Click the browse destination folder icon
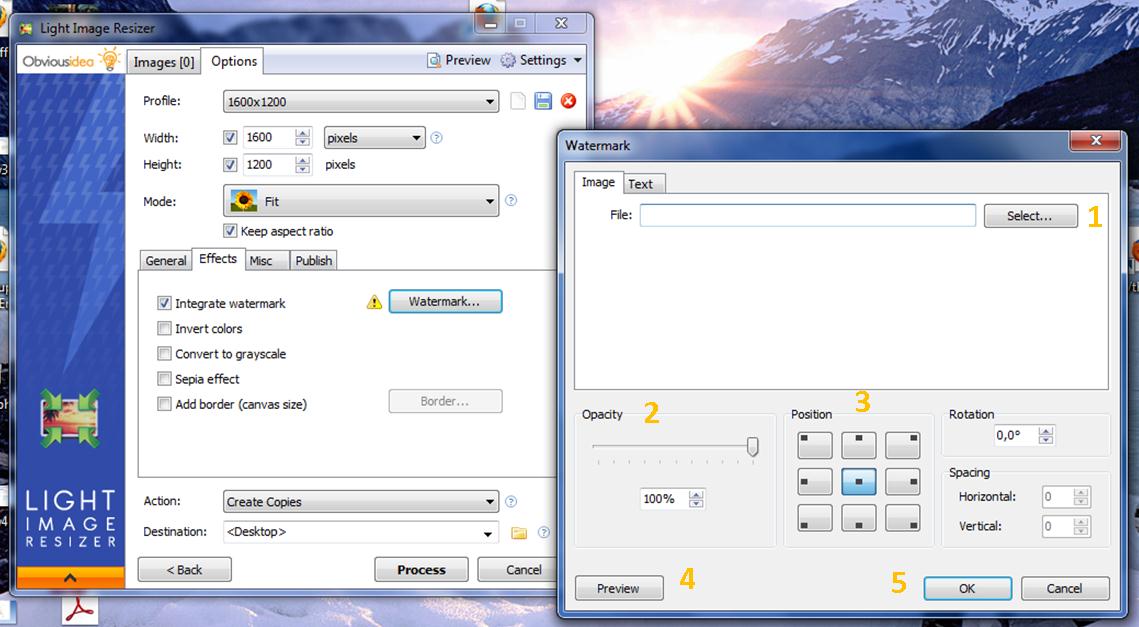1139x627 pixels. pyautogui.click(x=519, y=533)
